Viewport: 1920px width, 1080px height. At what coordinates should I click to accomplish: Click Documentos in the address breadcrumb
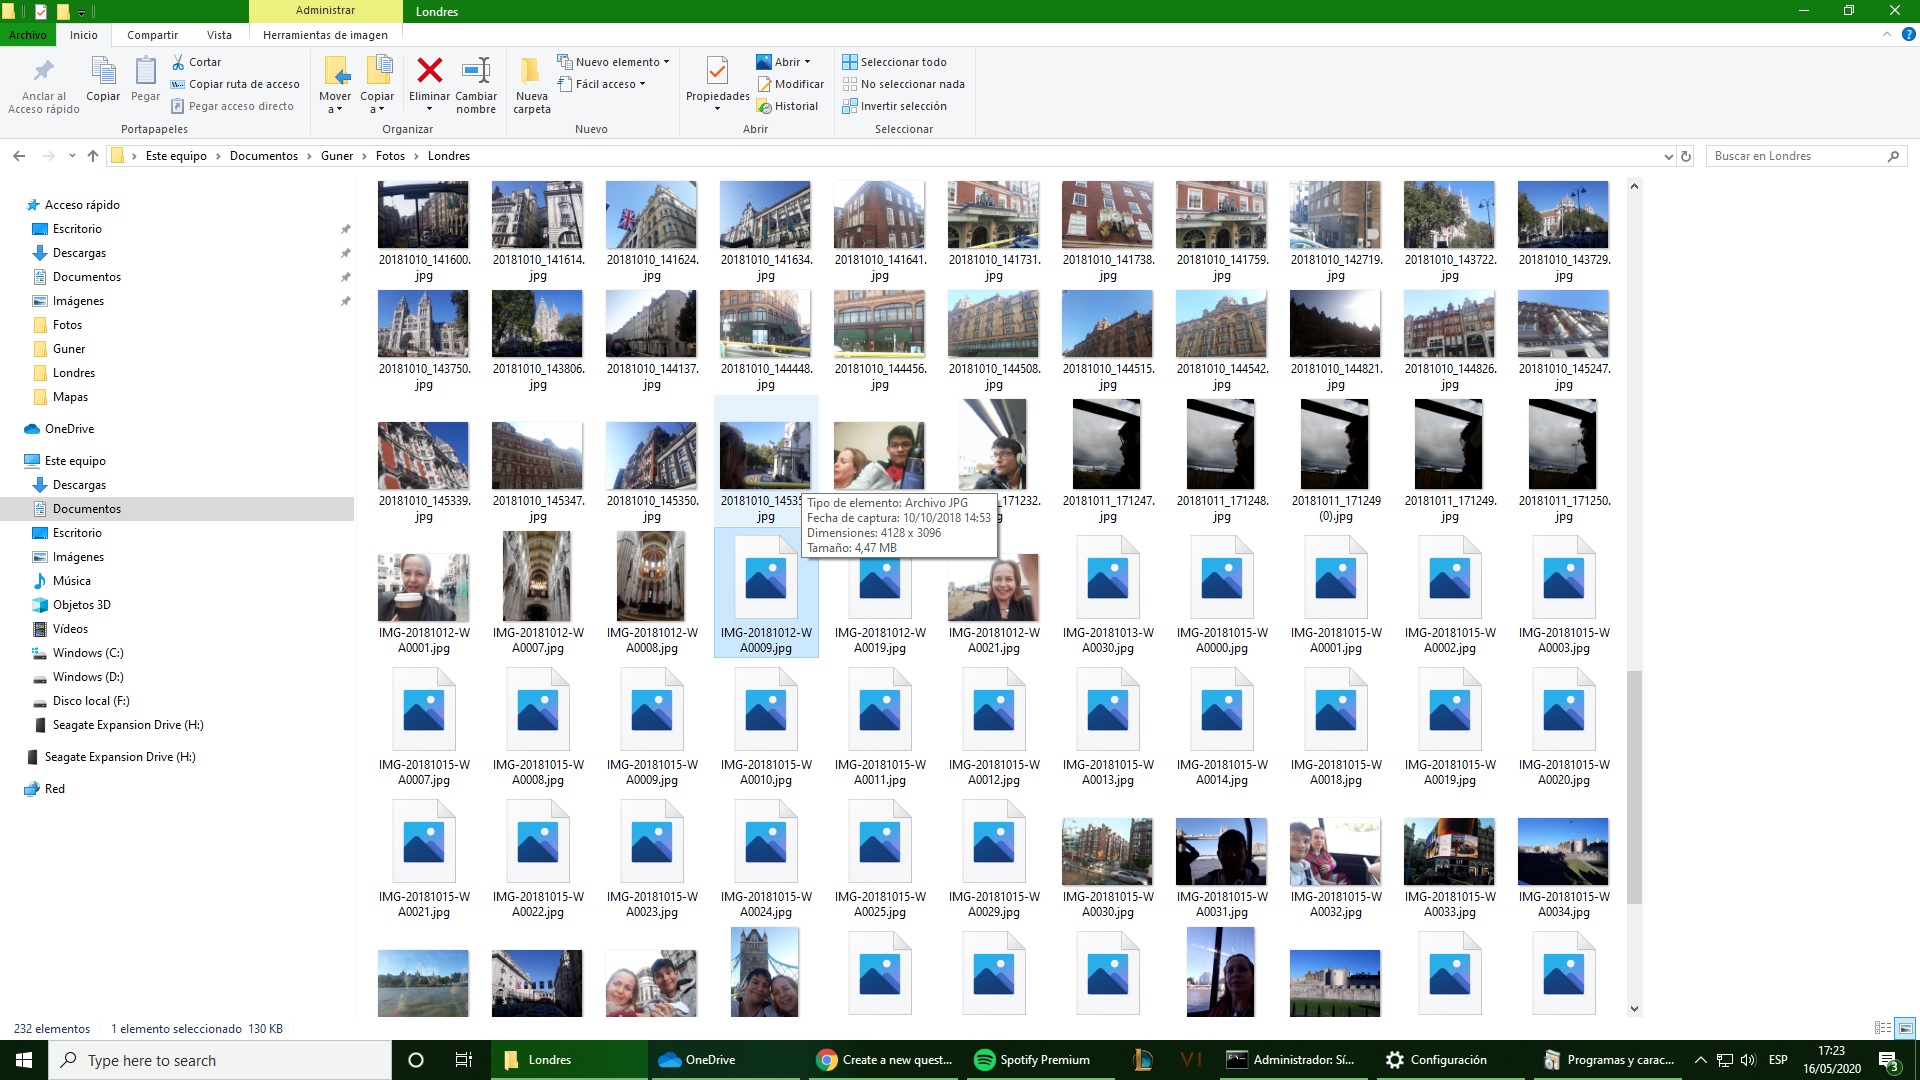point(264,156)
